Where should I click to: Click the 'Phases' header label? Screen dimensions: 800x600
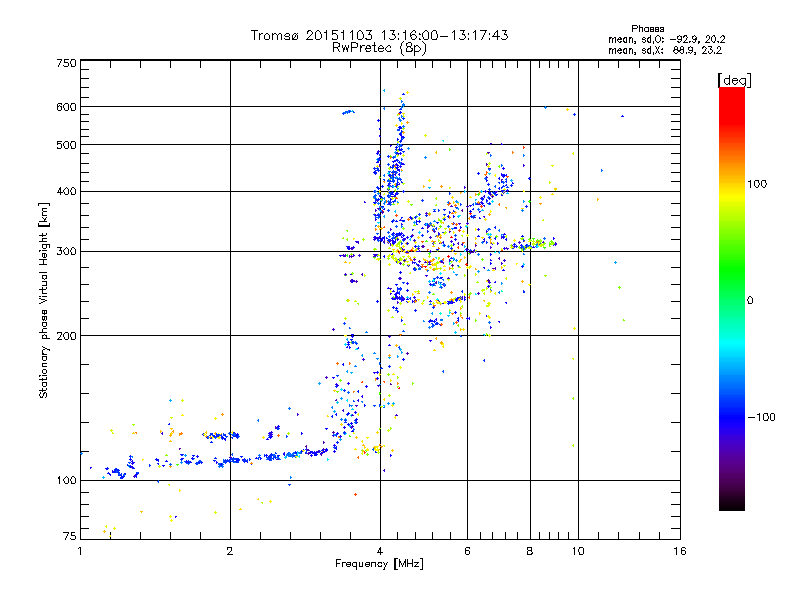(647, 29)
